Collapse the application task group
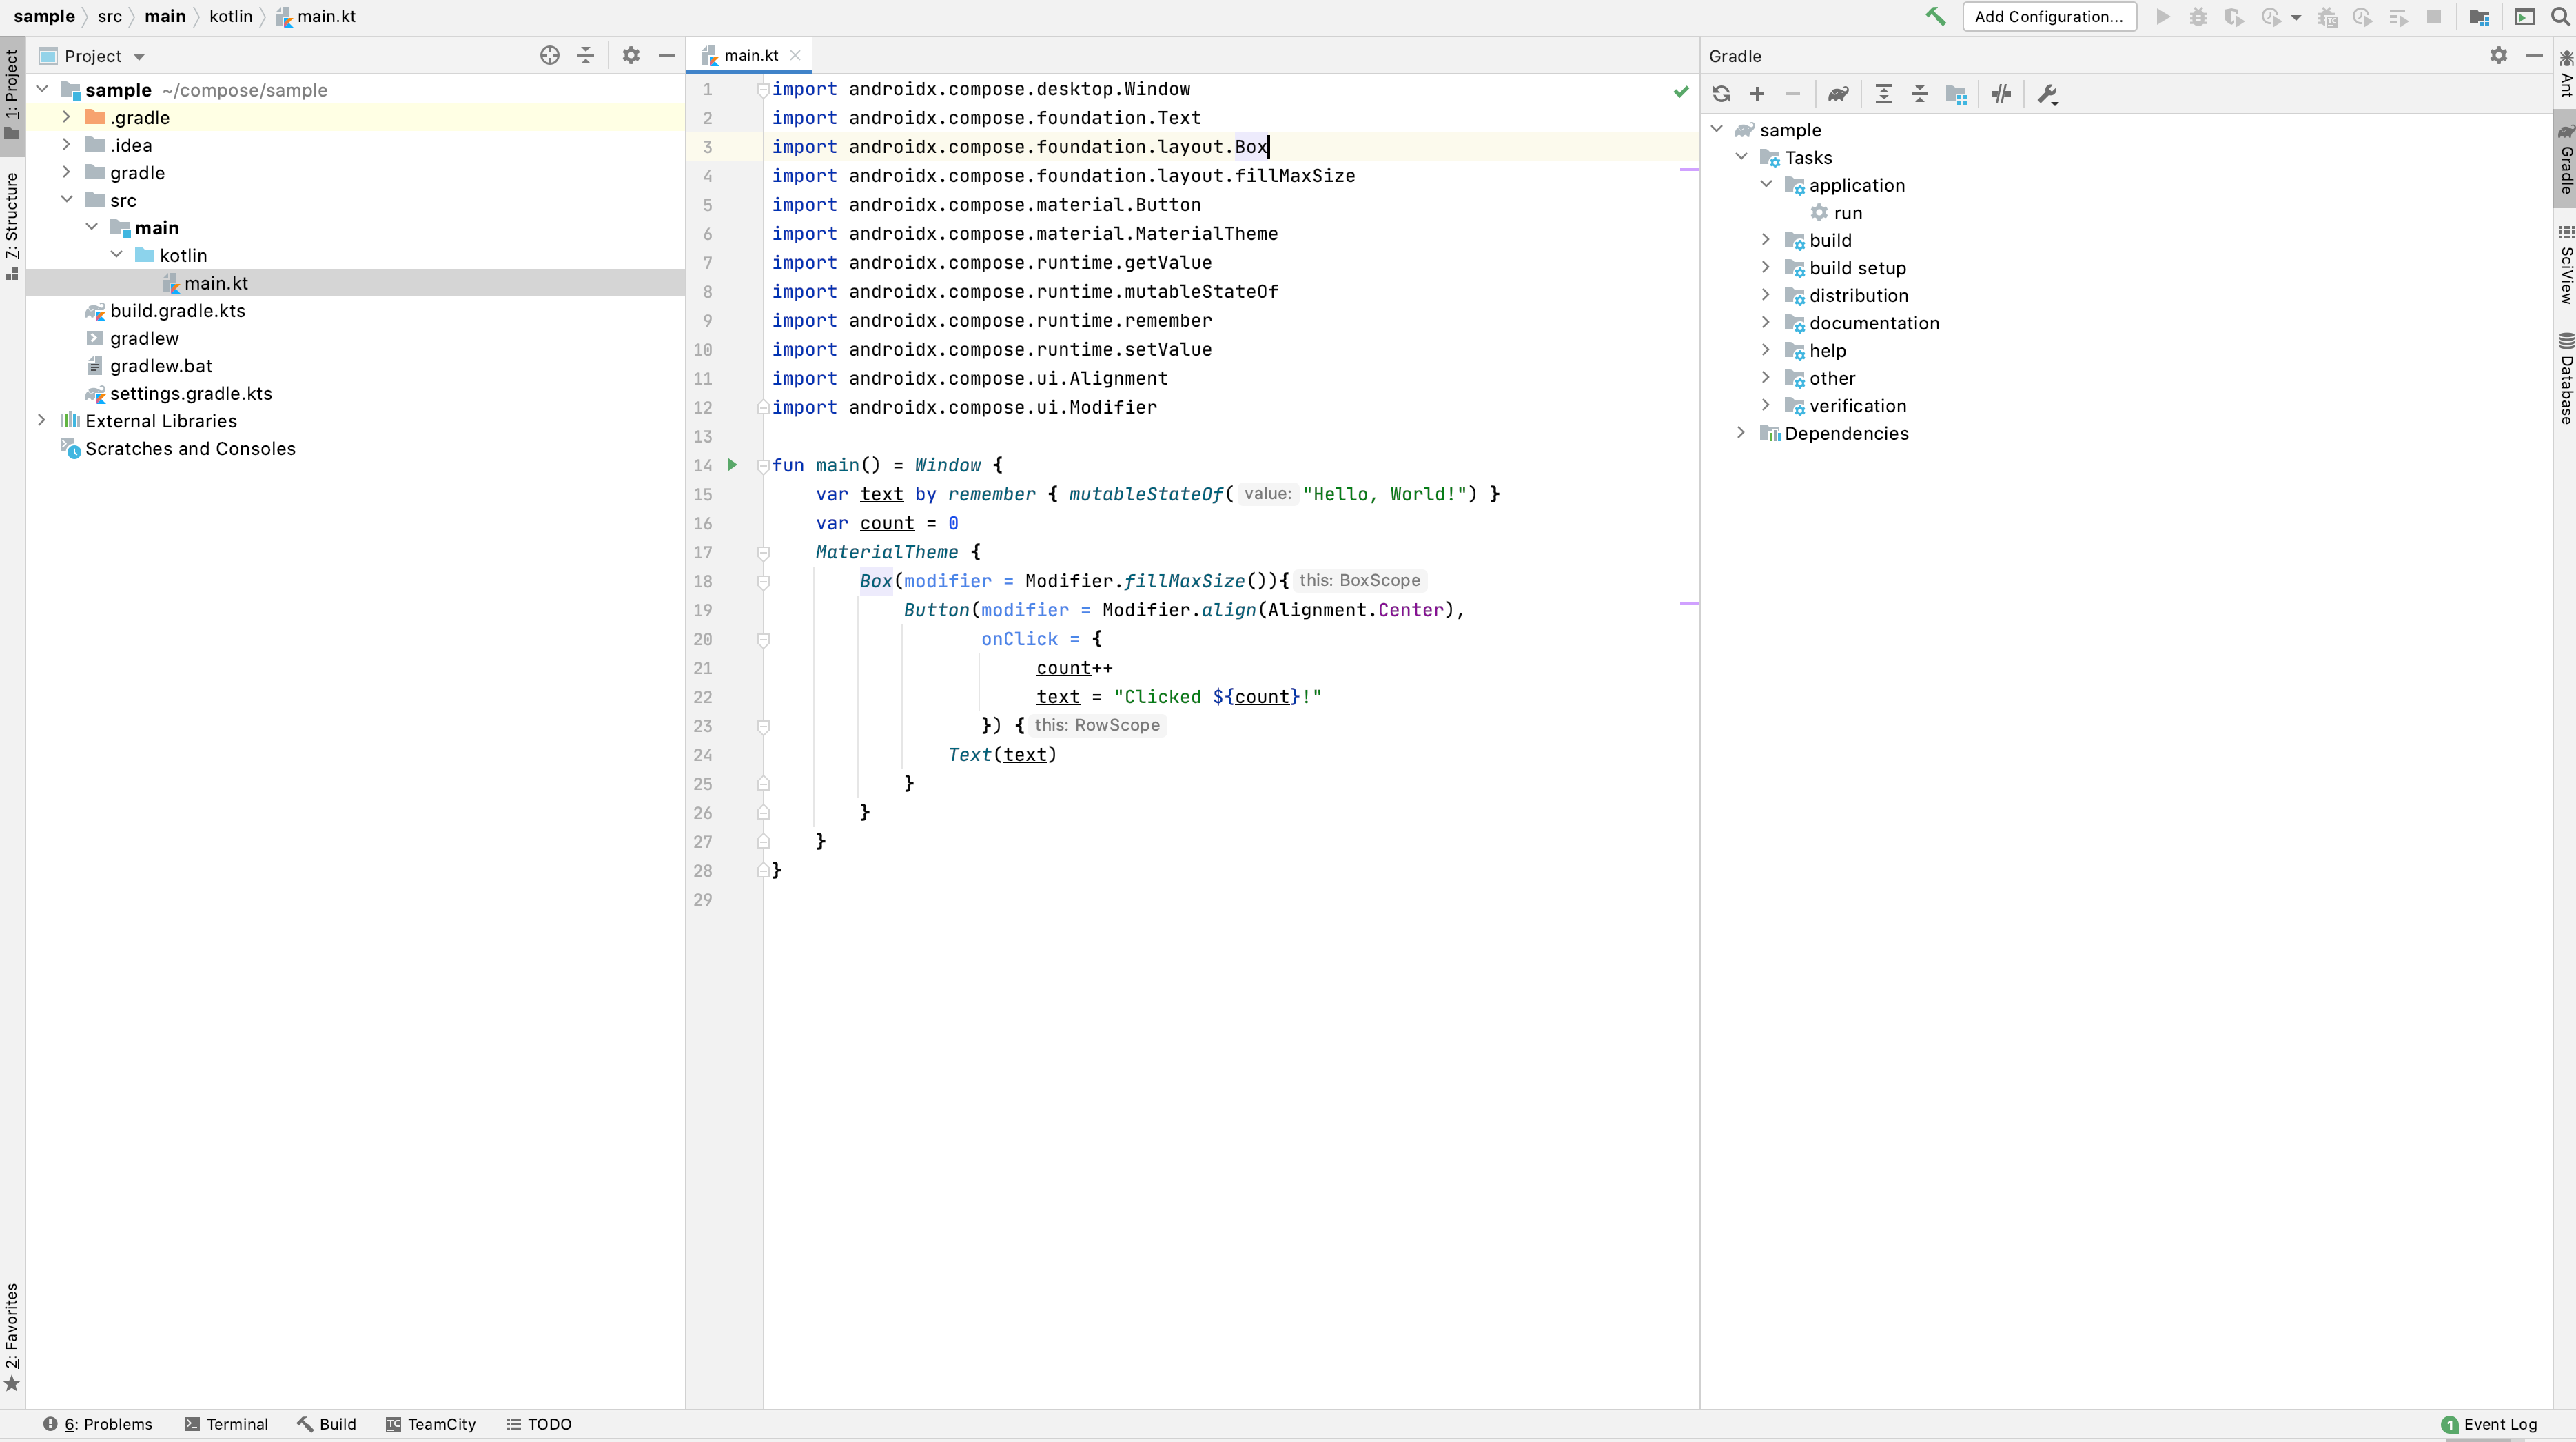This screenshot has height=1442, width=2576. click(x=1767, y=185)
